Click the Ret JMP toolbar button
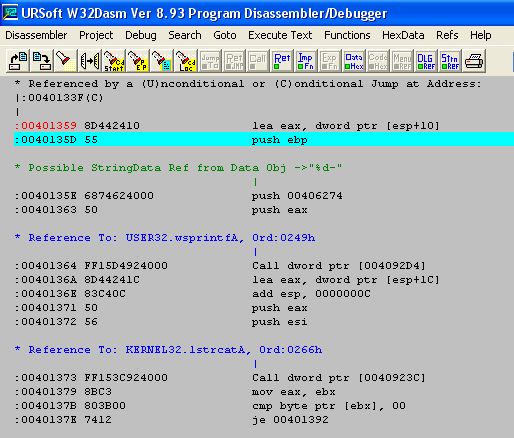The width and height of the screenshot is (514, 438). [234, 61]
